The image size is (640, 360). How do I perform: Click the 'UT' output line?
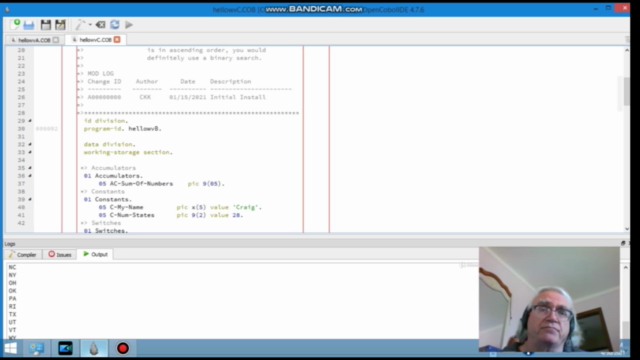pyautogui.click(x=12, y=322)
